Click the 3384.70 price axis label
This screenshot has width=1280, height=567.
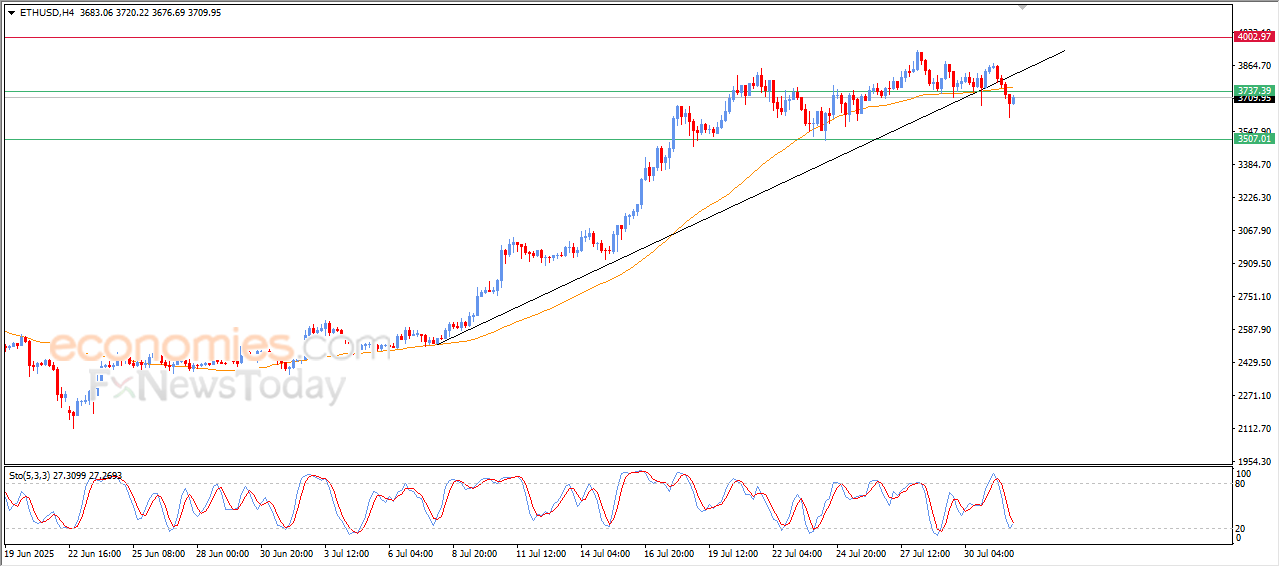pyautogui.click(x=1254, y=164)
